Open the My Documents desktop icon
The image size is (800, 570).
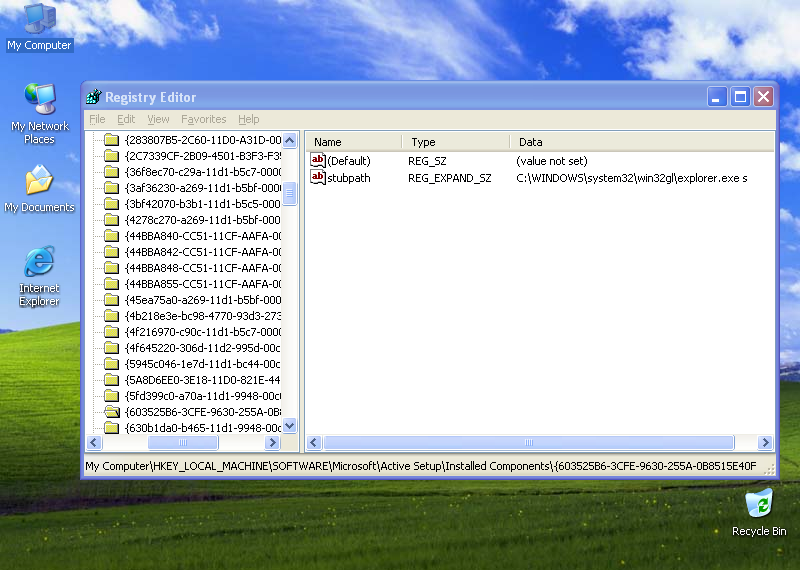click(x=39, y=189)
